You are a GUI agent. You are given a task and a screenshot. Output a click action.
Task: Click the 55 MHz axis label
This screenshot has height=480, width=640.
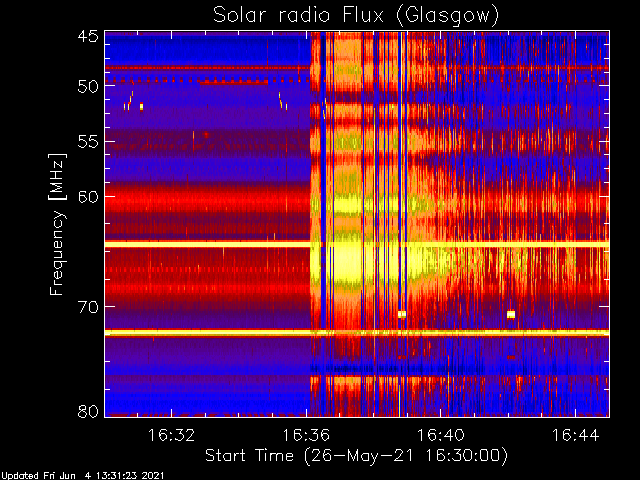[x=88, y=142]
